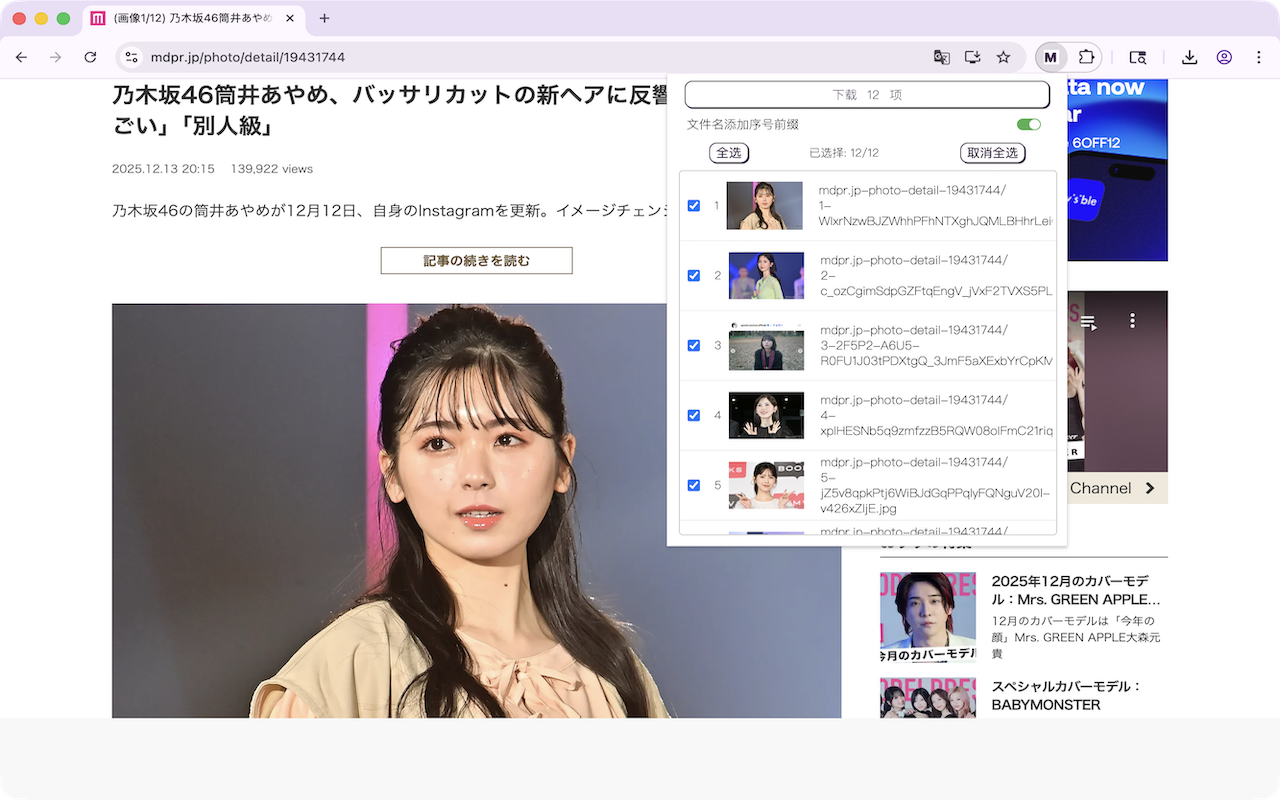1280x800 pixels.
Task: Click the 下载 12 项 download button
Action: [x=866, y=94]
